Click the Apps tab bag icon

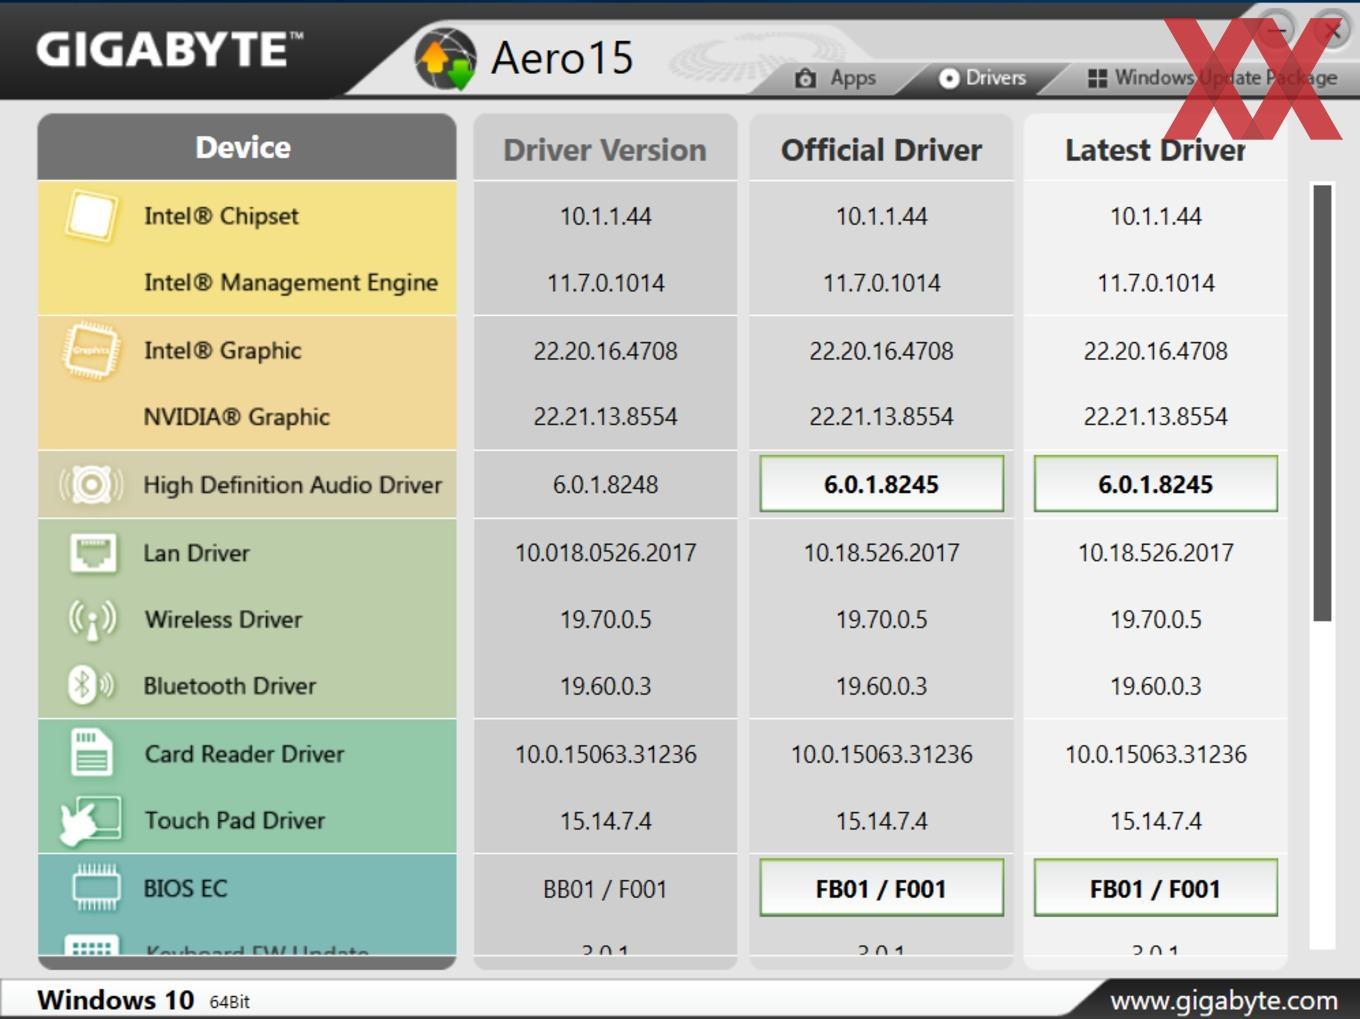(x=805, y=78)
